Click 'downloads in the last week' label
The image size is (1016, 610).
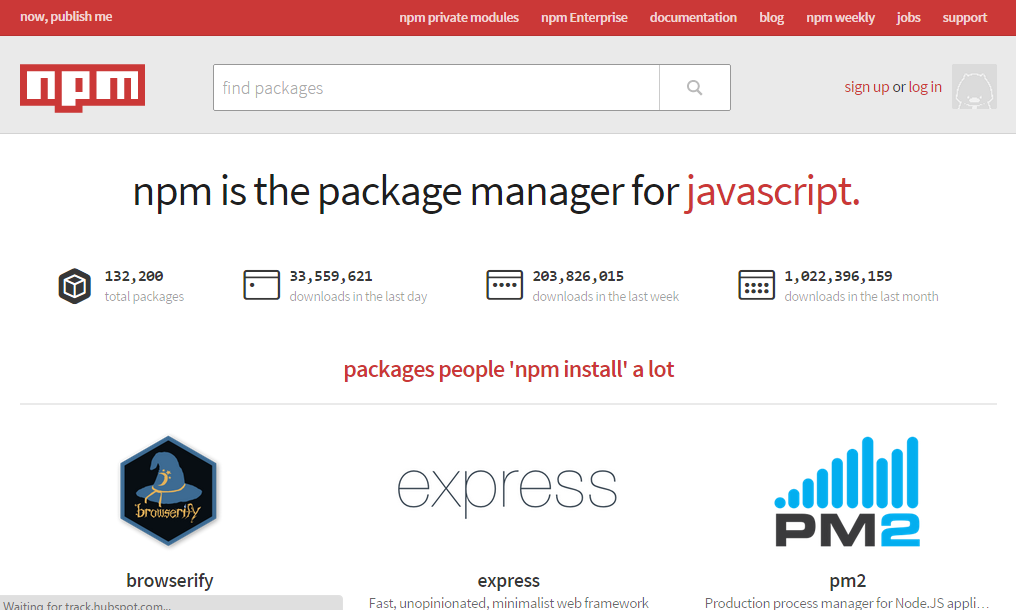tap(606, 297)
